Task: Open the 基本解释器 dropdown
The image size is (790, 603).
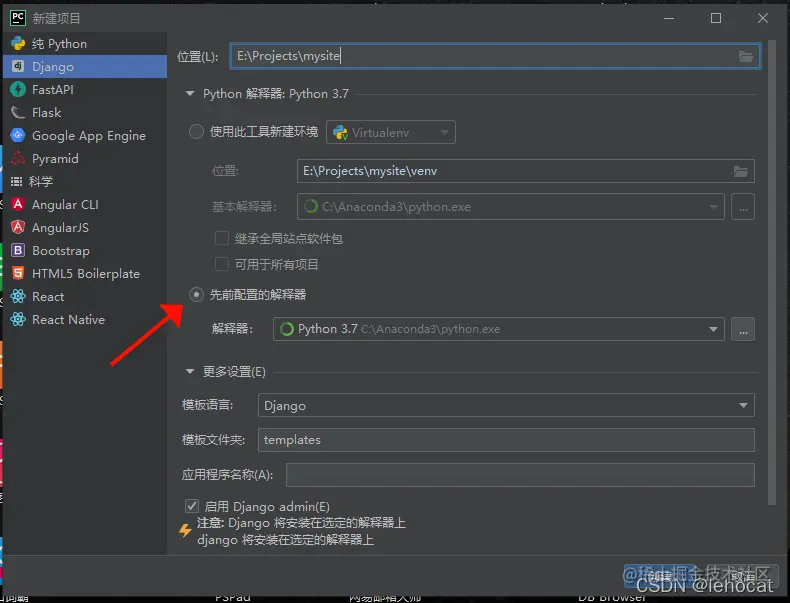Action: pyautogui.click(x=511, y=207)
